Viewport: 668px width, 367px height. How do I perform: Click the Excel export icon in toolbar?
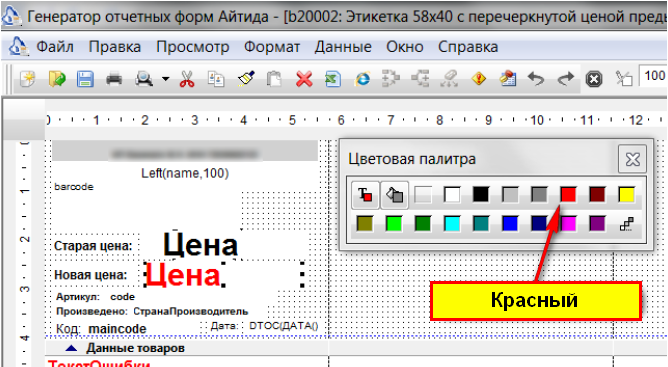333,79
